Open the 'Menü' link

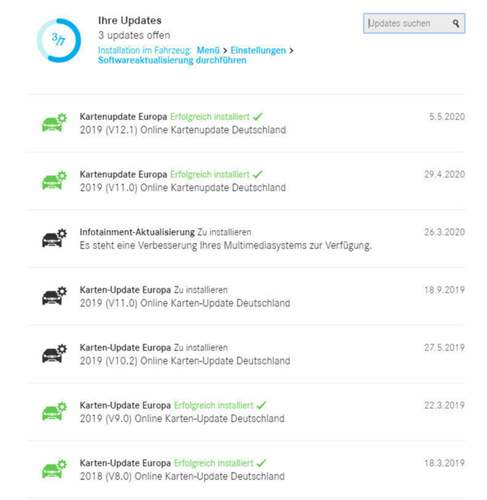click(208, 50)
